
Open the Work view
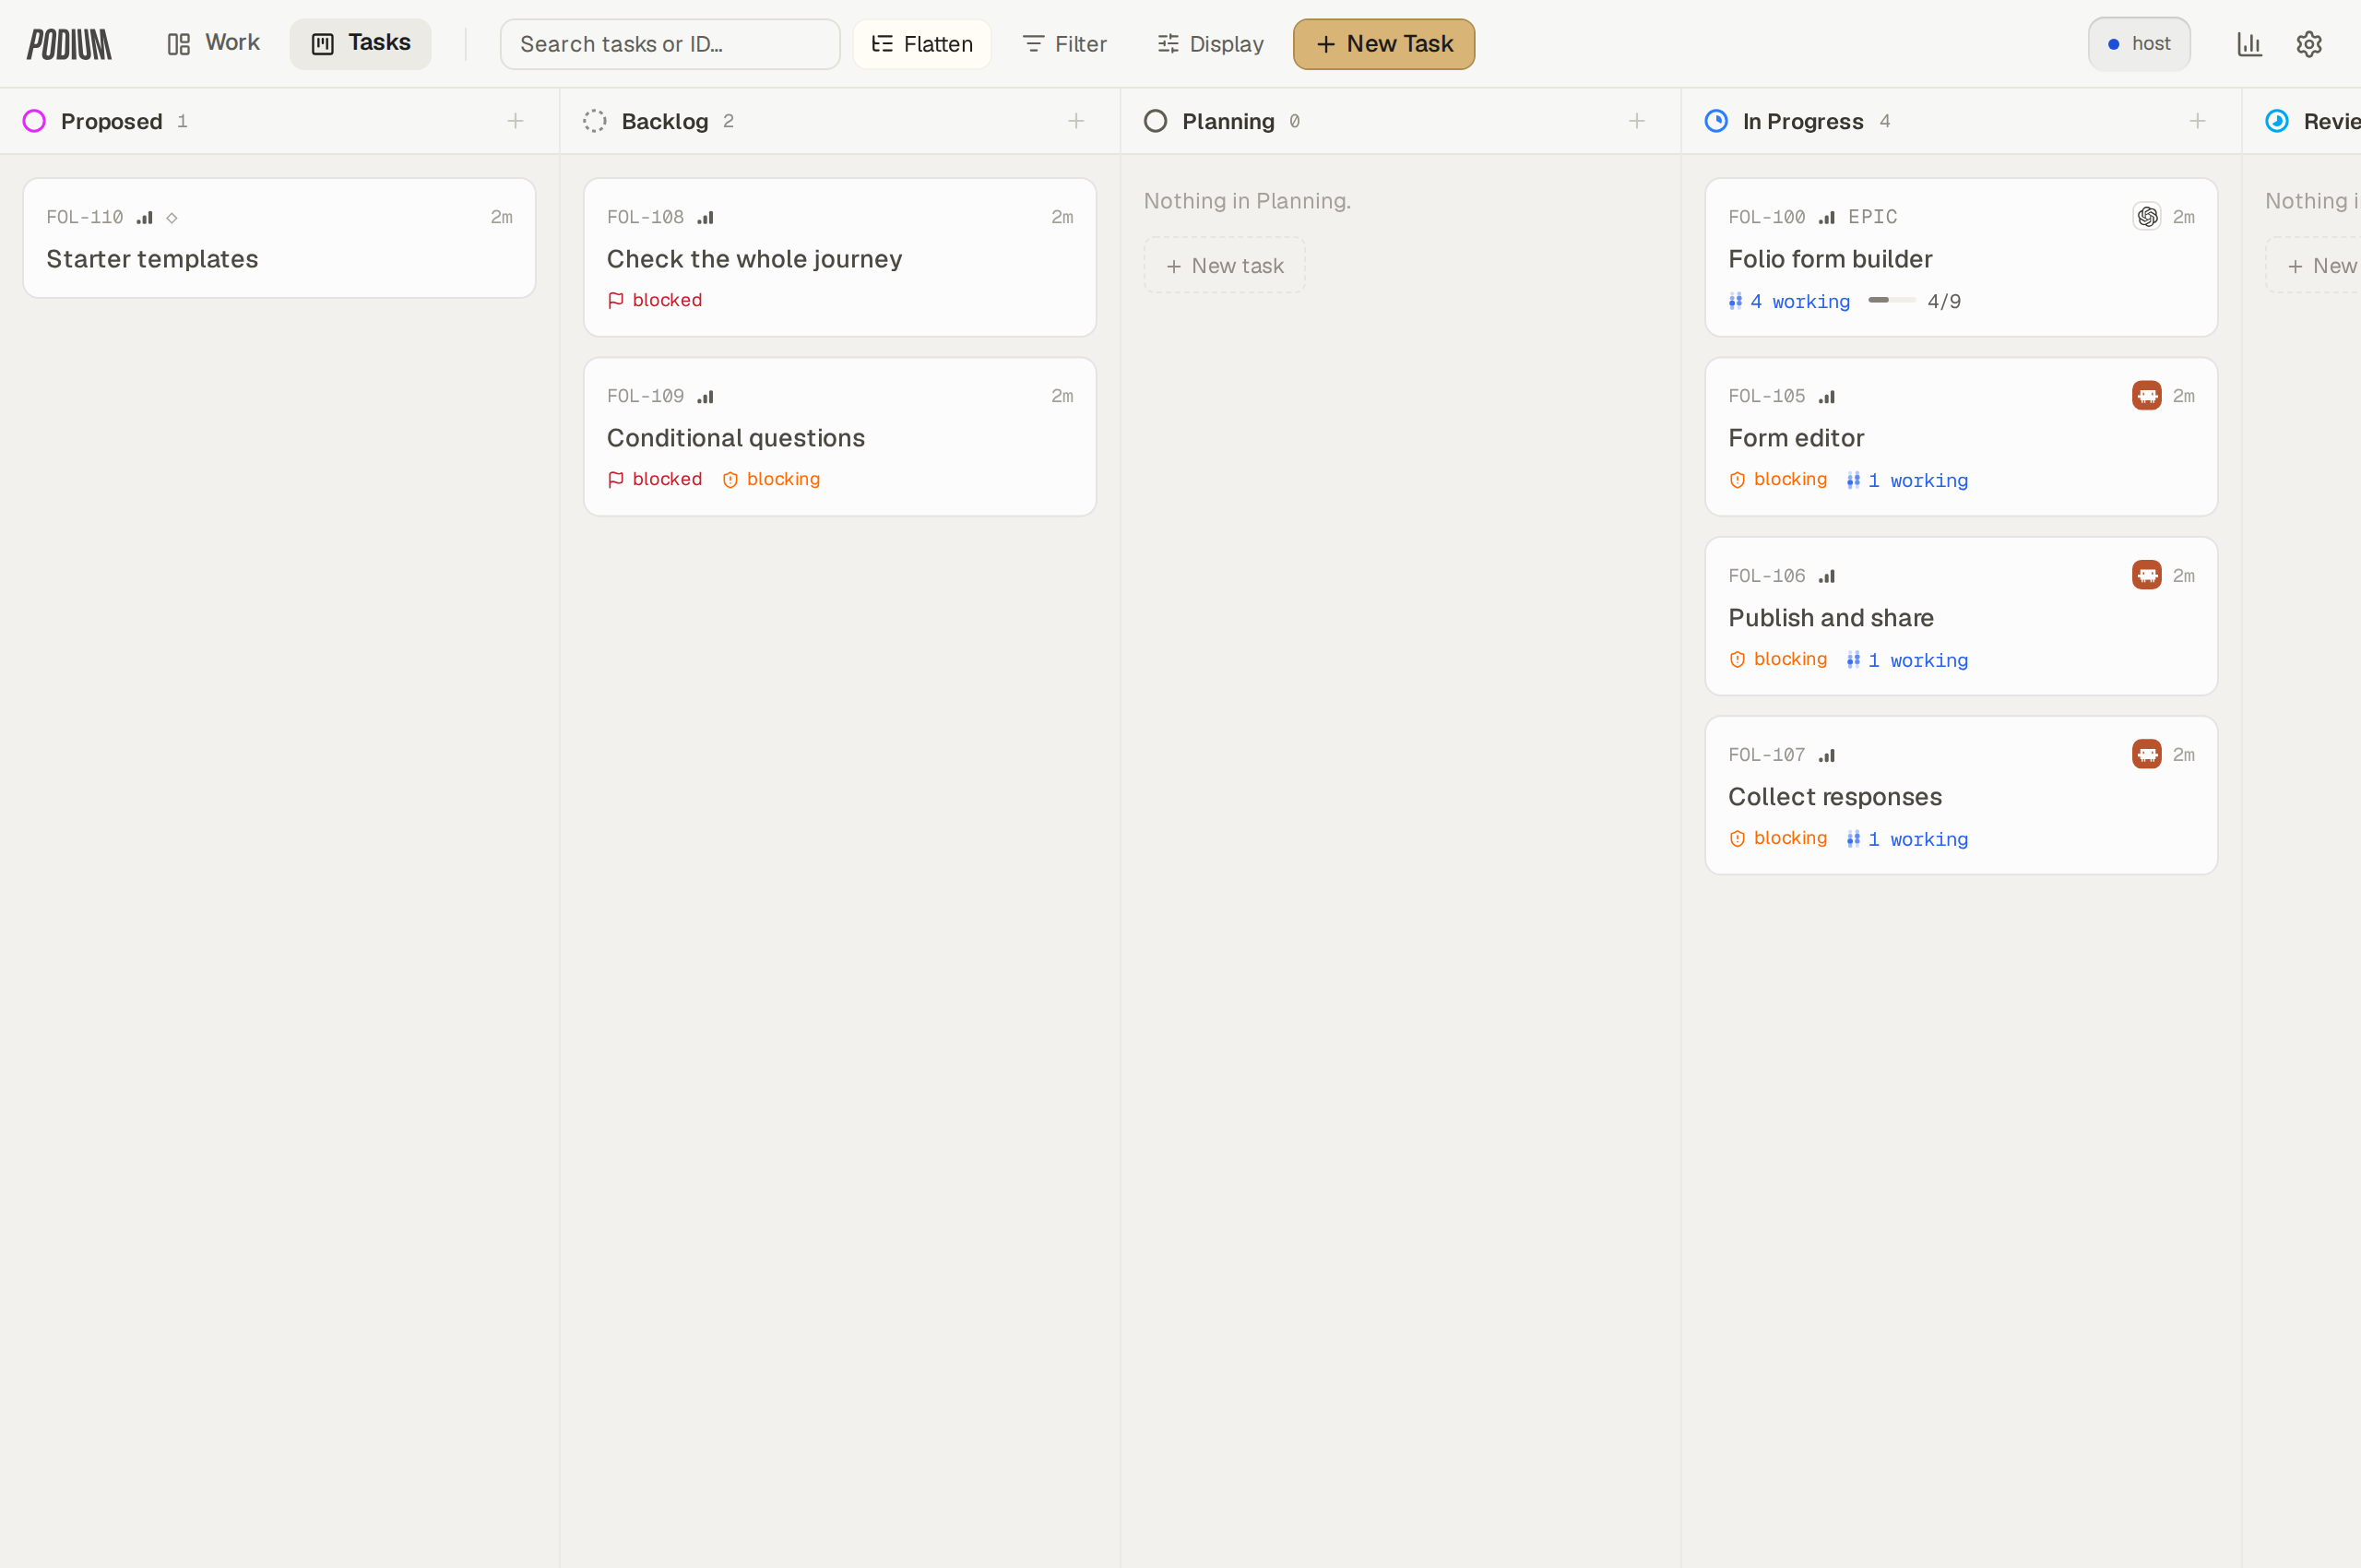click(x=214, y=43)
